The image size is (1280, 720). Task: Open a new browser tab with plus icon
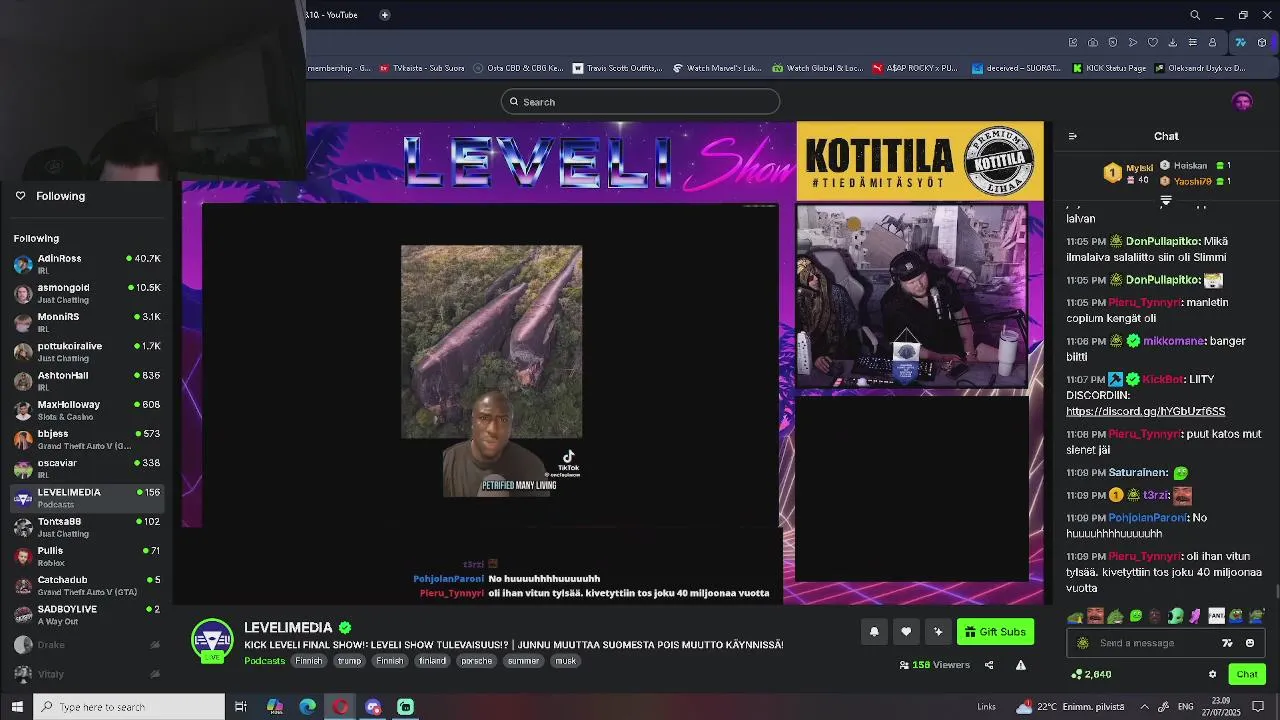385,15
